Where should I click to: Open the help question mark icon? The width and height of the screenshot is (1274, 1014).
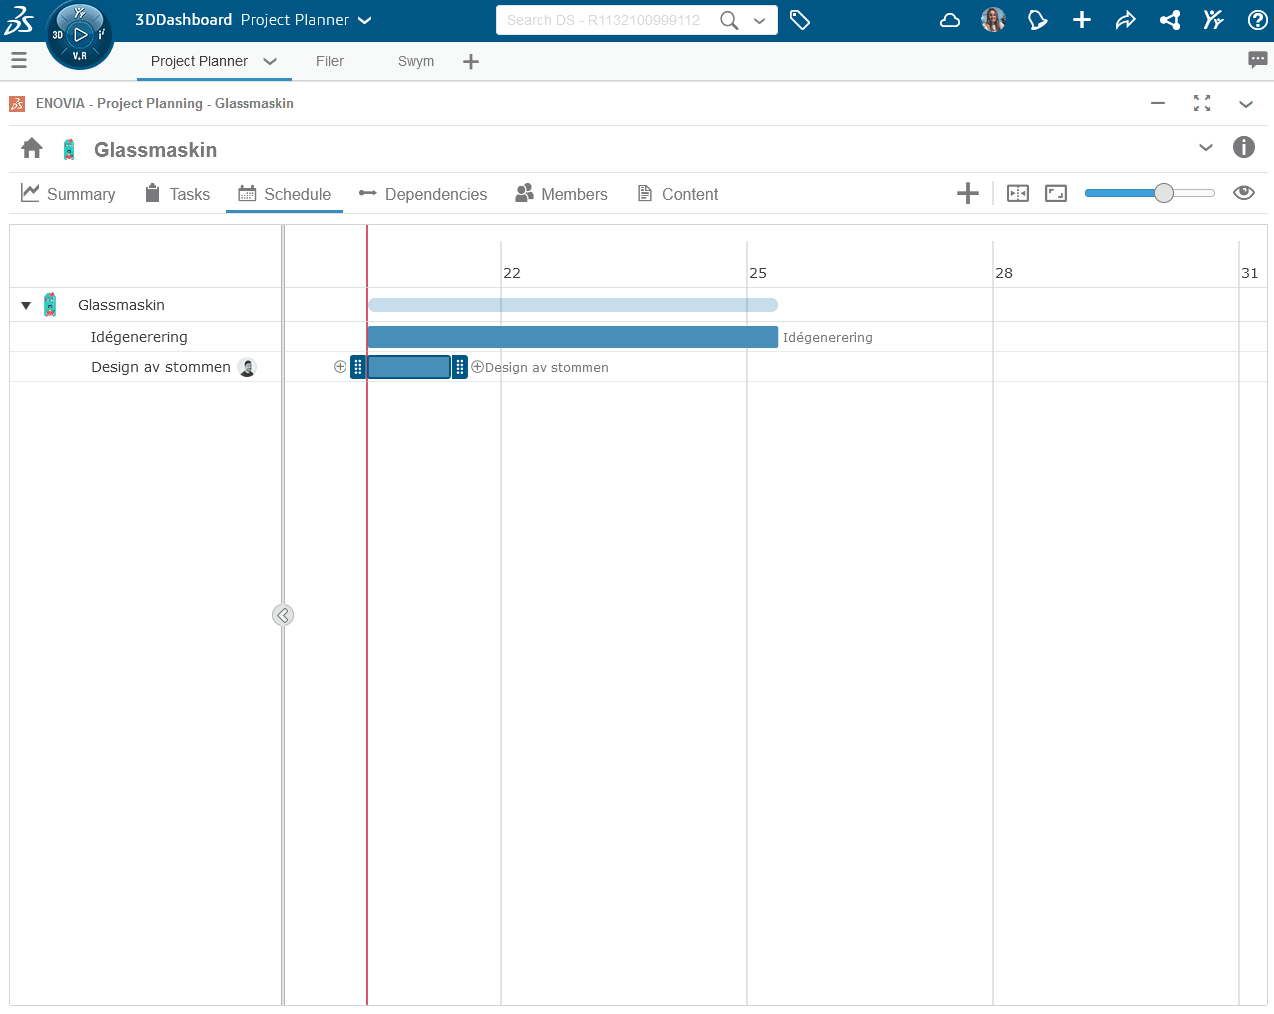[x=1257, y=20]
